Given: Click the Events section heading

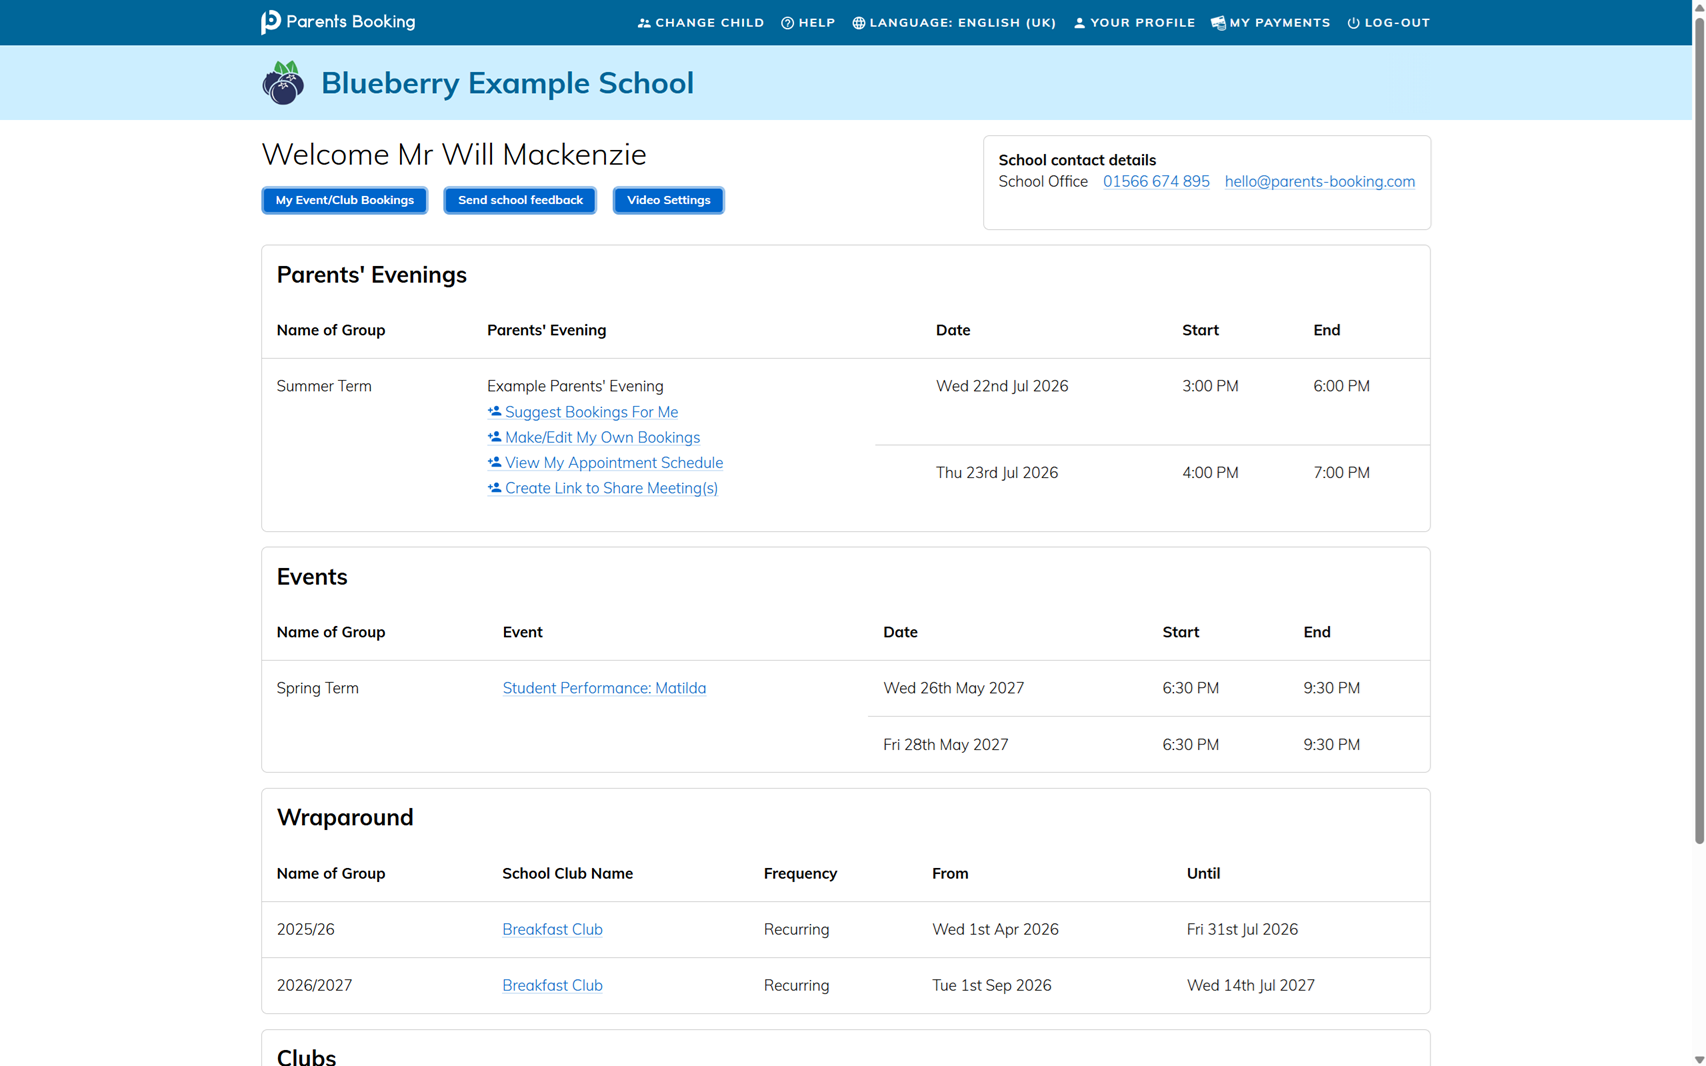Looking at the screenshot, I should point(312,577).
